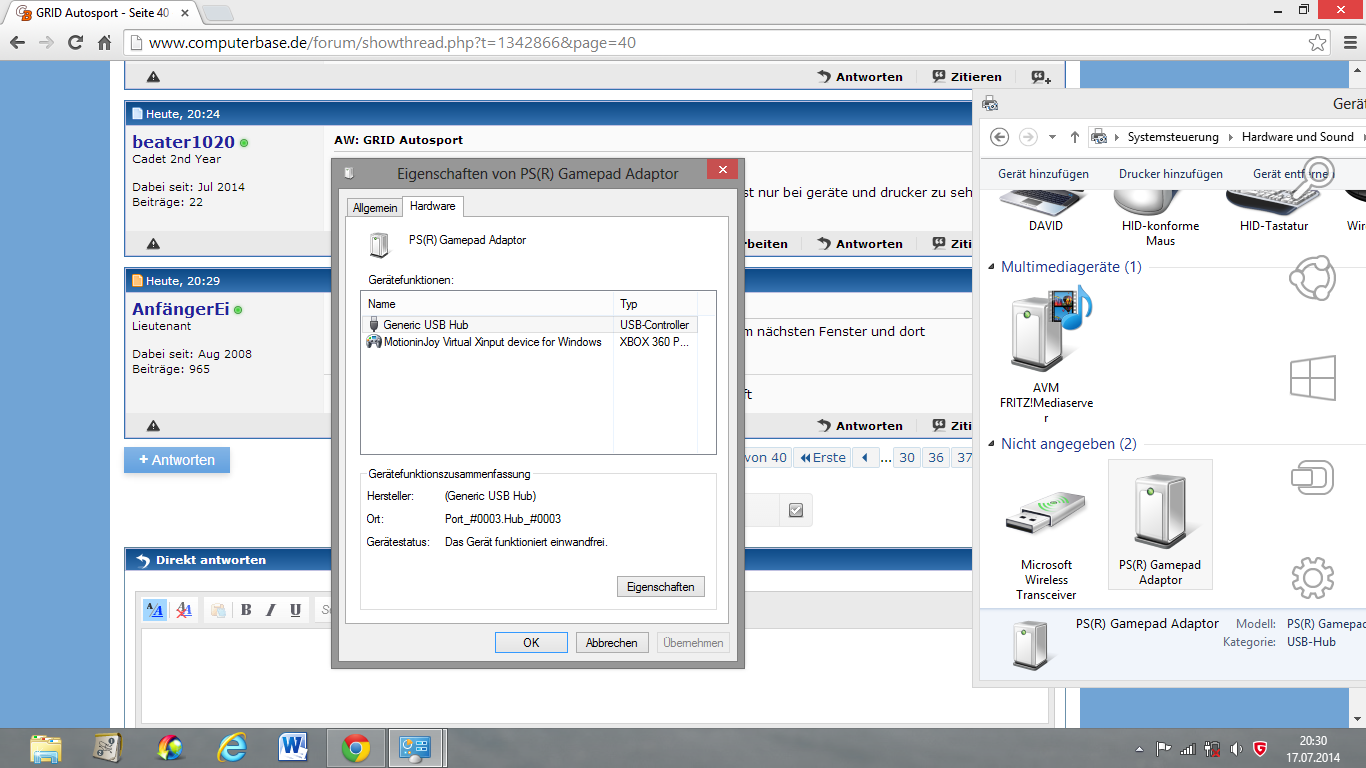Click Antworten in AnfängerEi's post
The height and width of the screenshot is (768, 1366).
860,426
